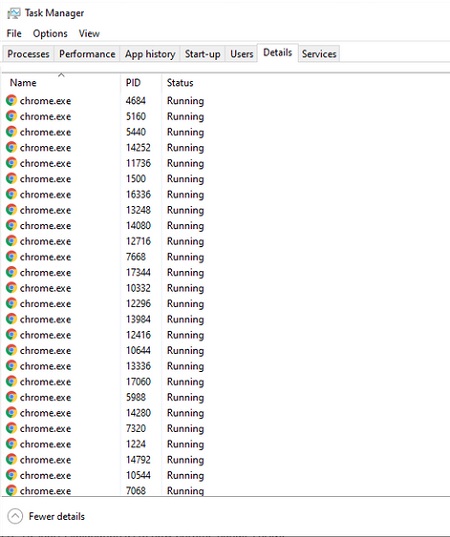Click the Chrome icon for PID 1500
450x537 pixels.
click(x=11, y=179)
